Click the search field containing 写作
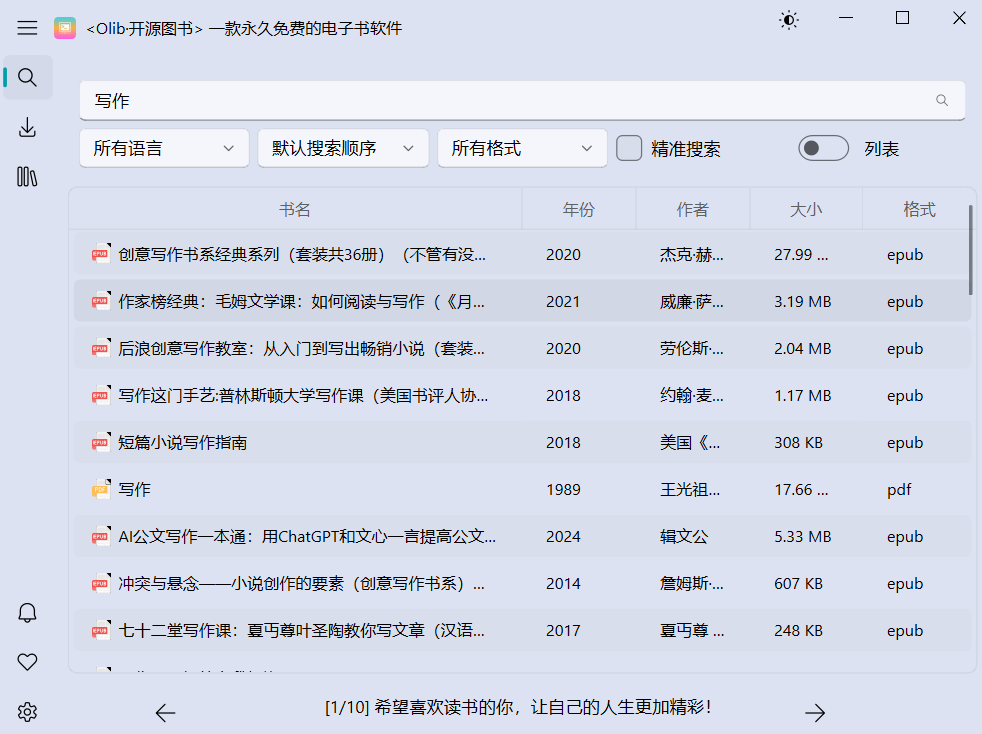The width and height of the screenshot is (982, 734). pos(522,100)
